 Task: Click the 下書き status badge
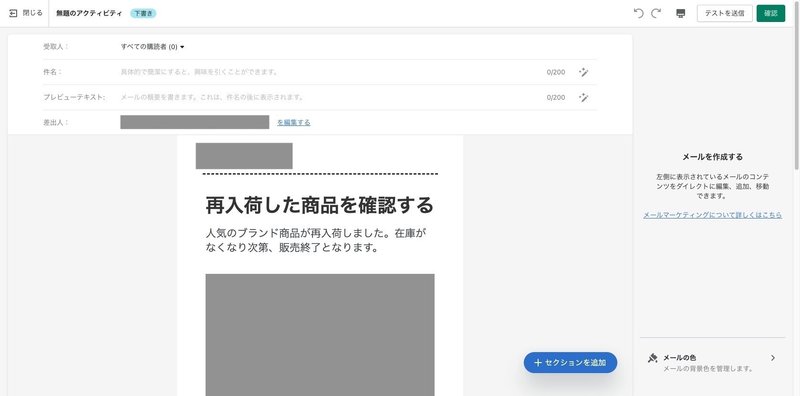tap(143, 14)
